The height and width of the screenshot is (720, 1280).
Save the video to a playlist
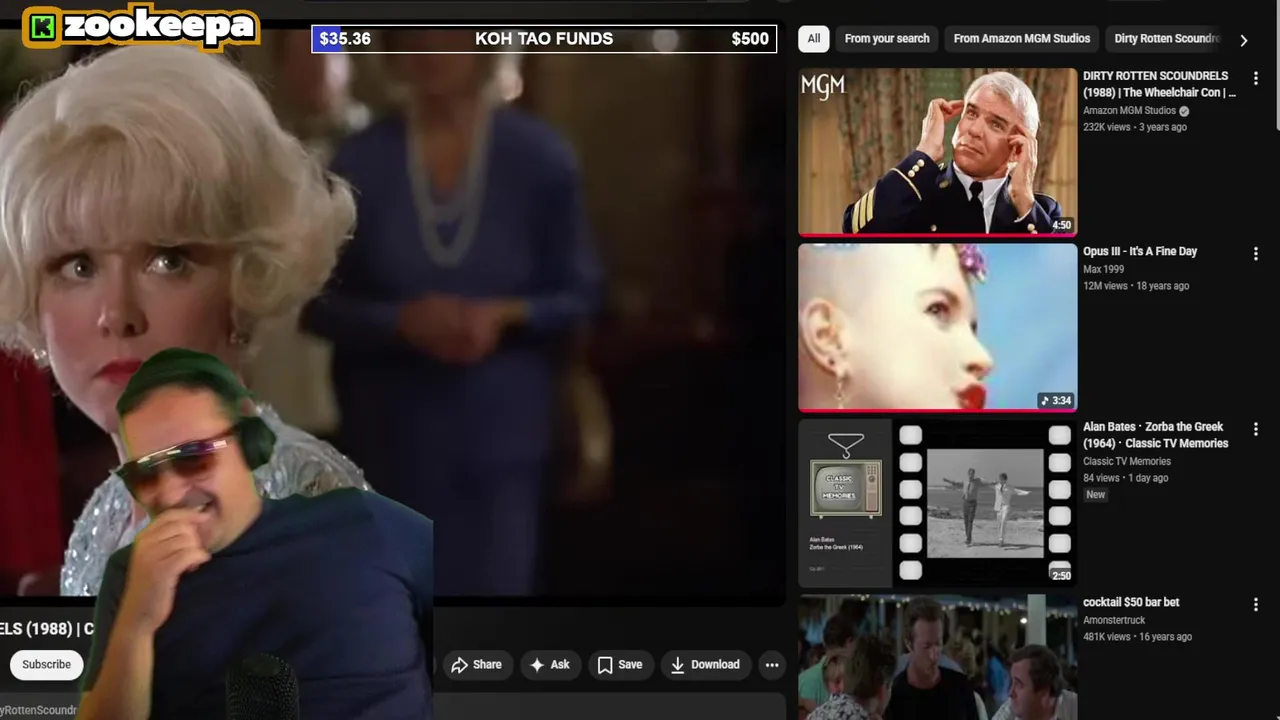click(620, 665)
